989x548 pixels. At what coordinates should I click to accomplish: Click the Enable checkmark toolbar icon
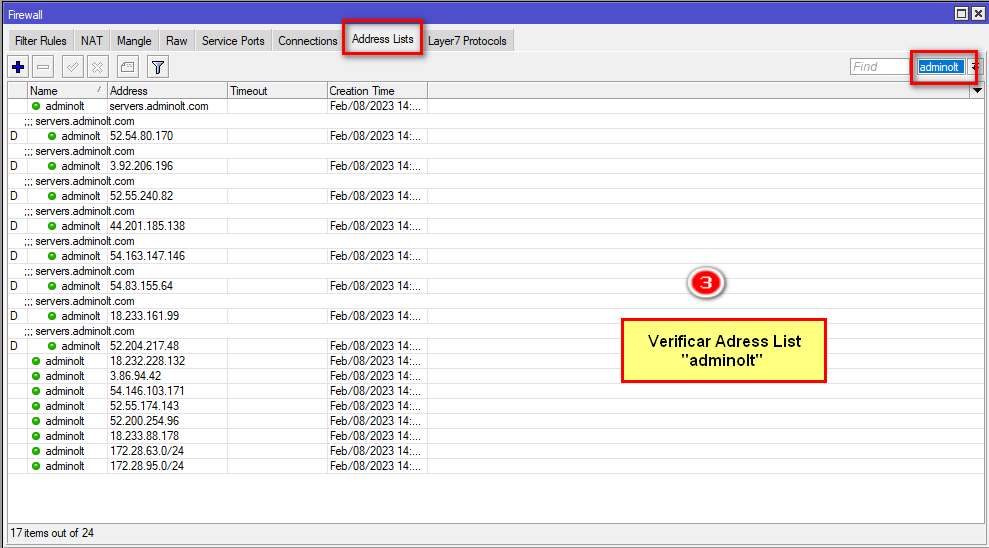pos(72,67)
